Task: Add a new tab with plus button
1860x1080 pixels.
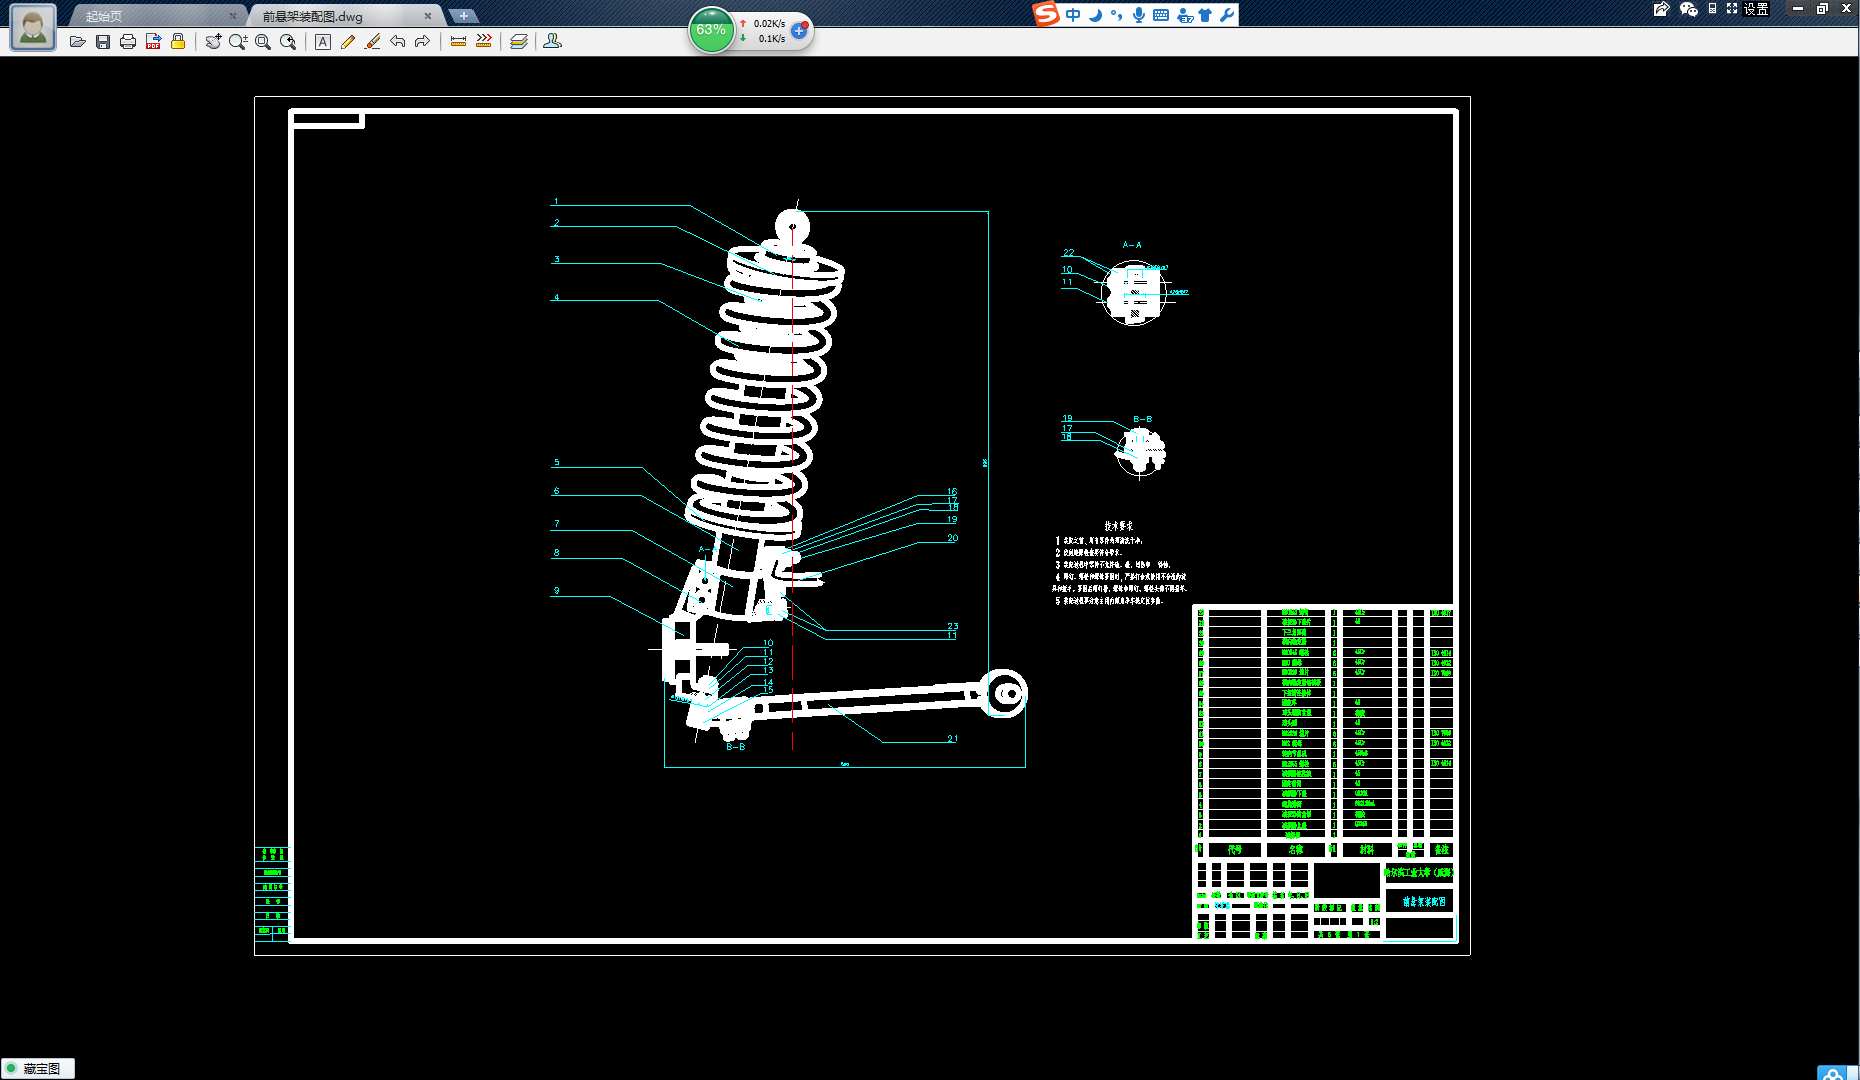Action: [x=464, y=16]
